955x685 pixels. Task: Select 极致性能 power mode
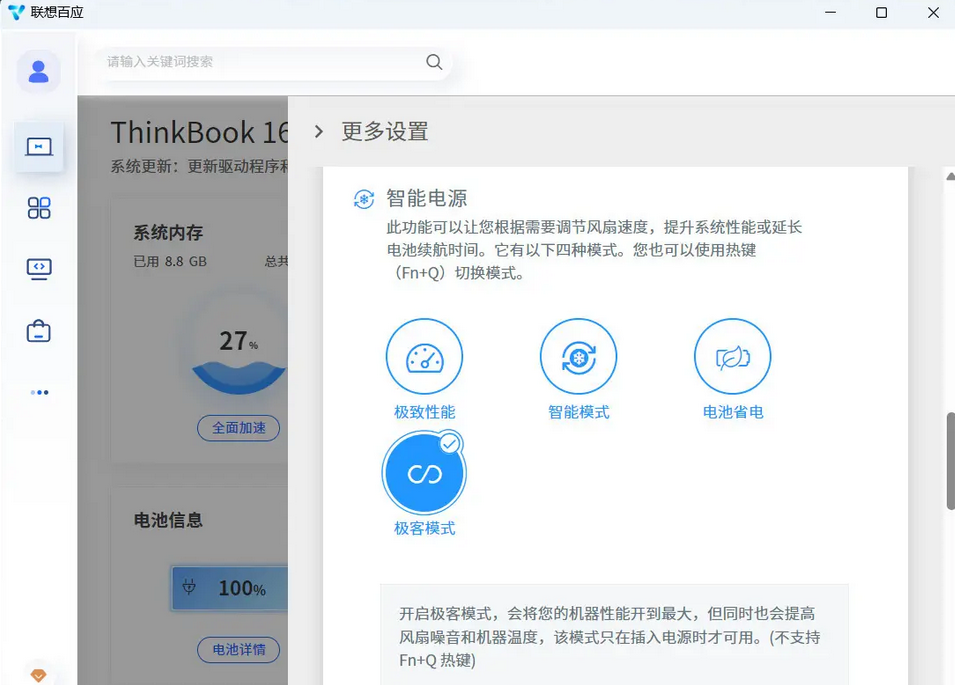(425, 357)
